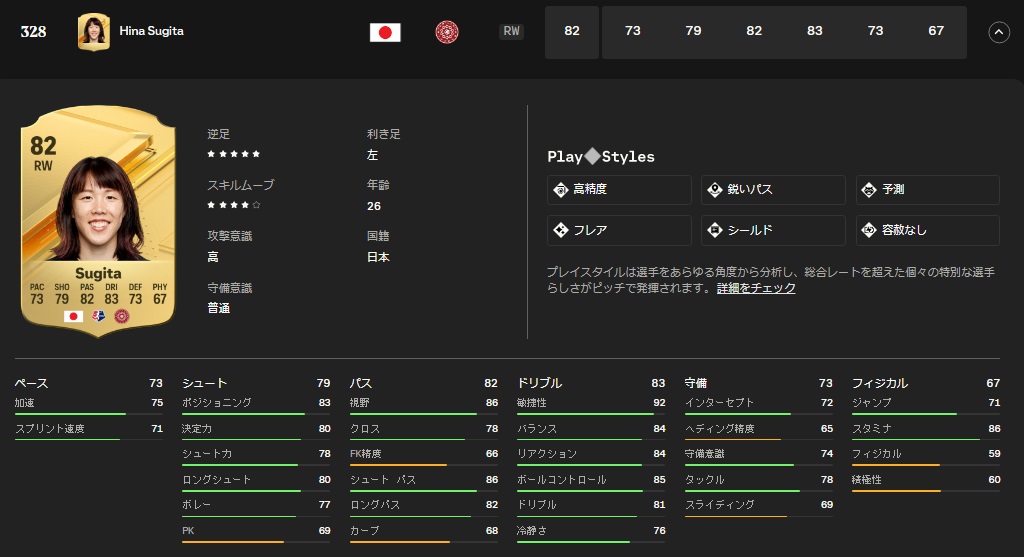Click Hina Sugita's small avatar thumbnail

coord(94,32)
